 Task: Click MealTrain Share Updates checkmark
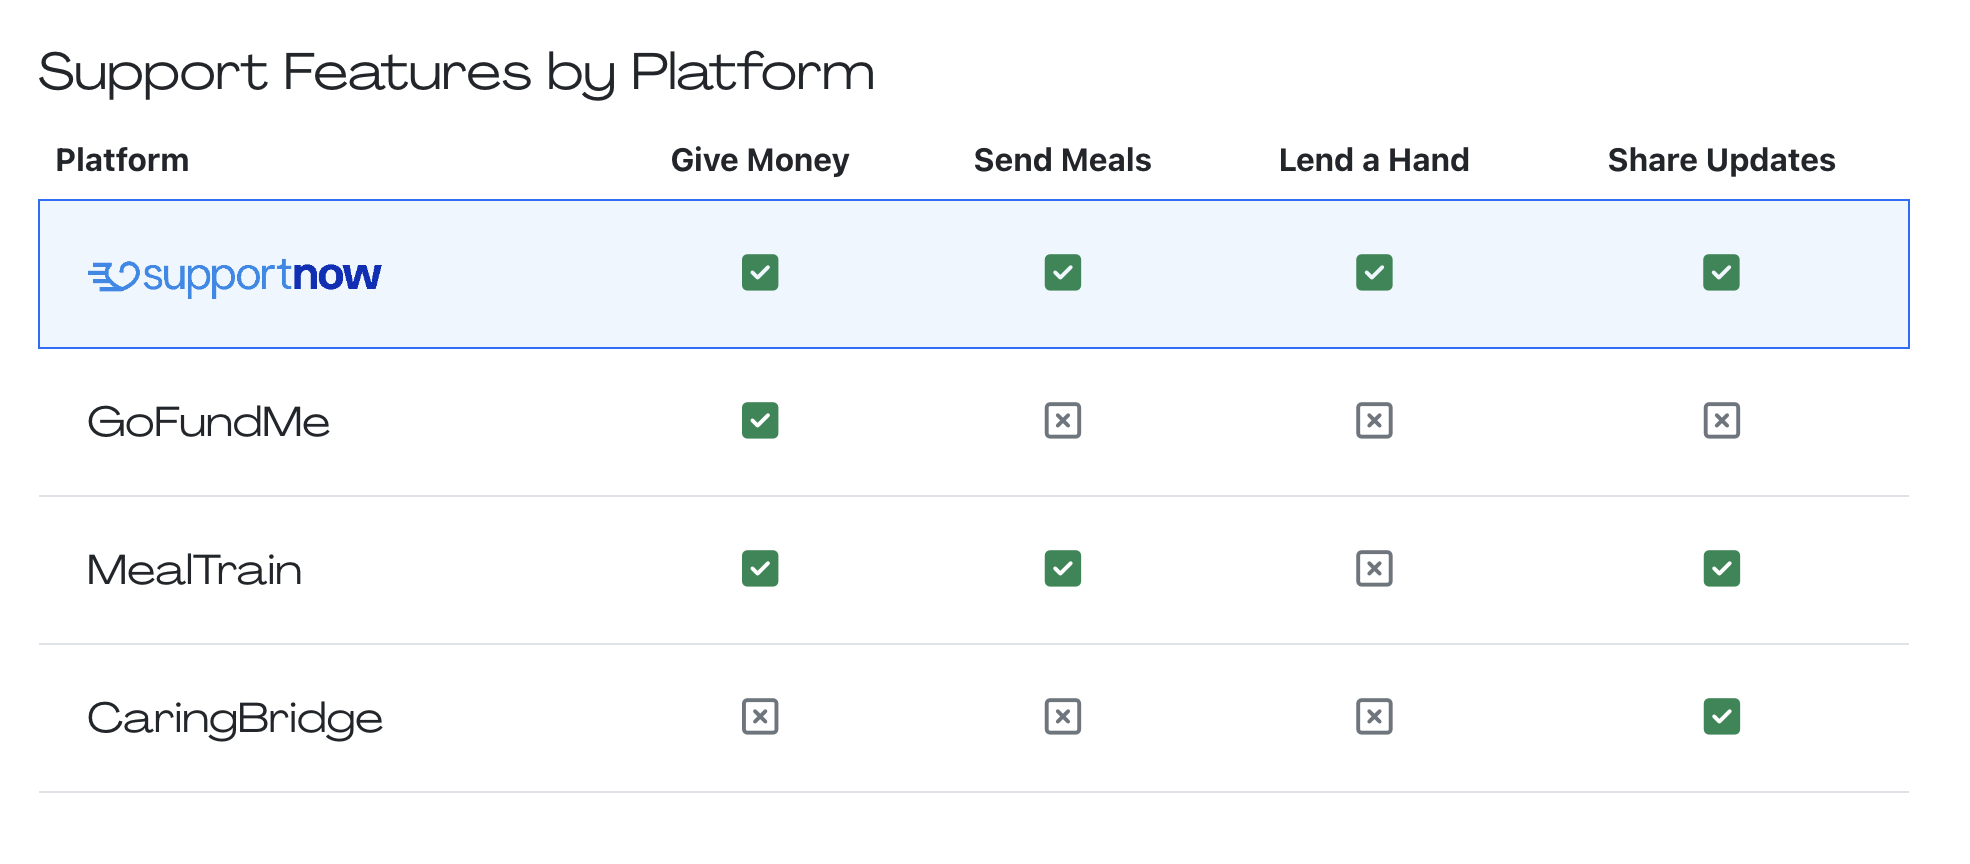(1721, 569)
